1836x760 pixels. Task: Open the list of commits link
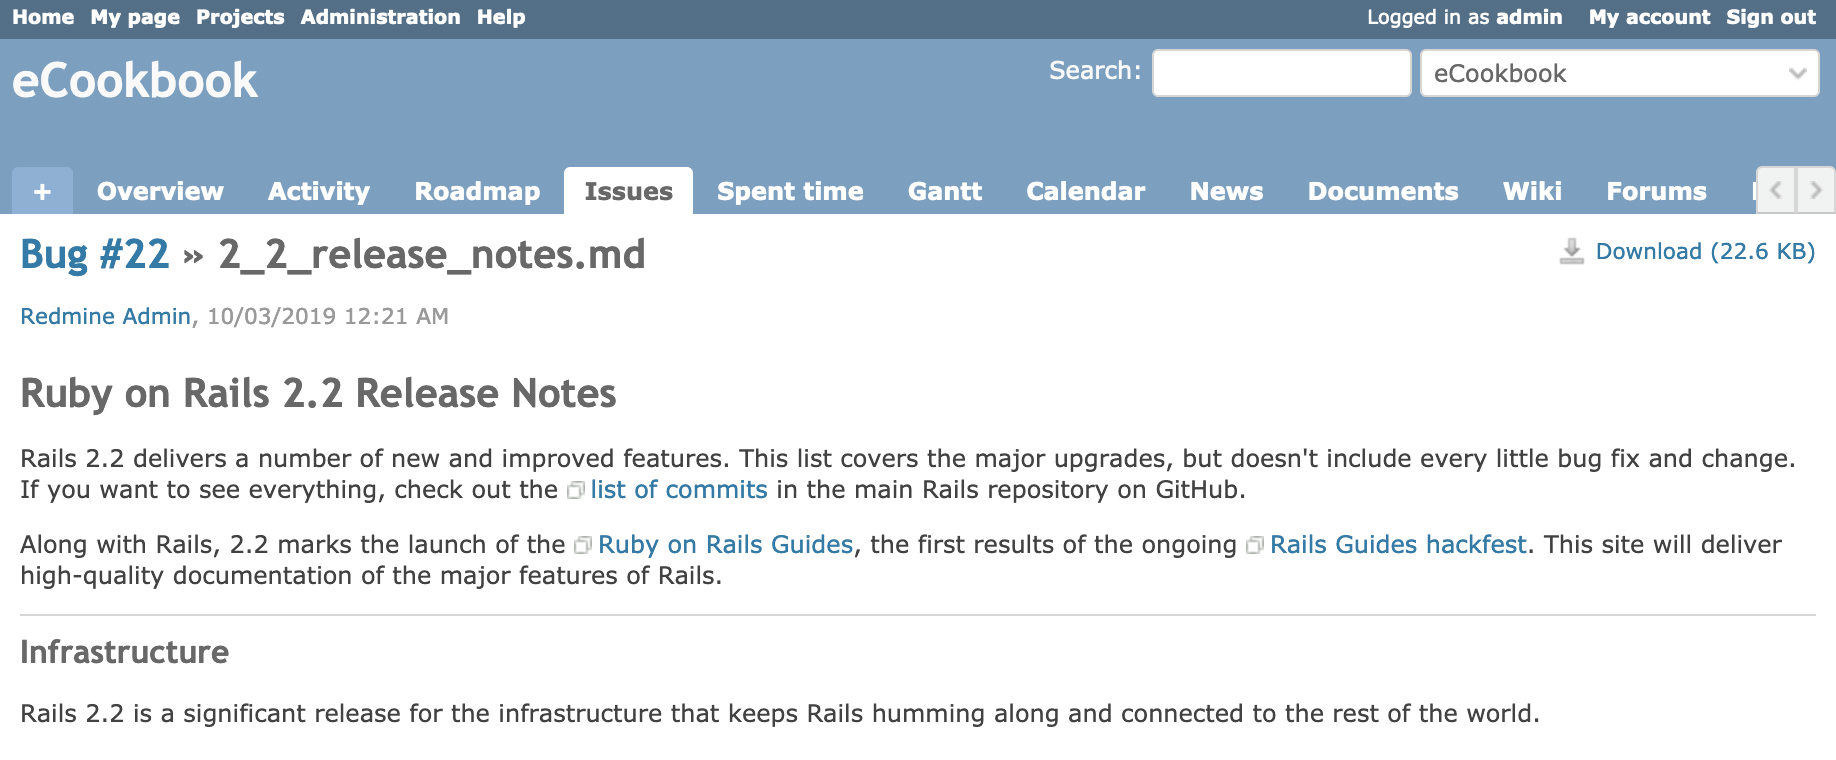[679, 490]
